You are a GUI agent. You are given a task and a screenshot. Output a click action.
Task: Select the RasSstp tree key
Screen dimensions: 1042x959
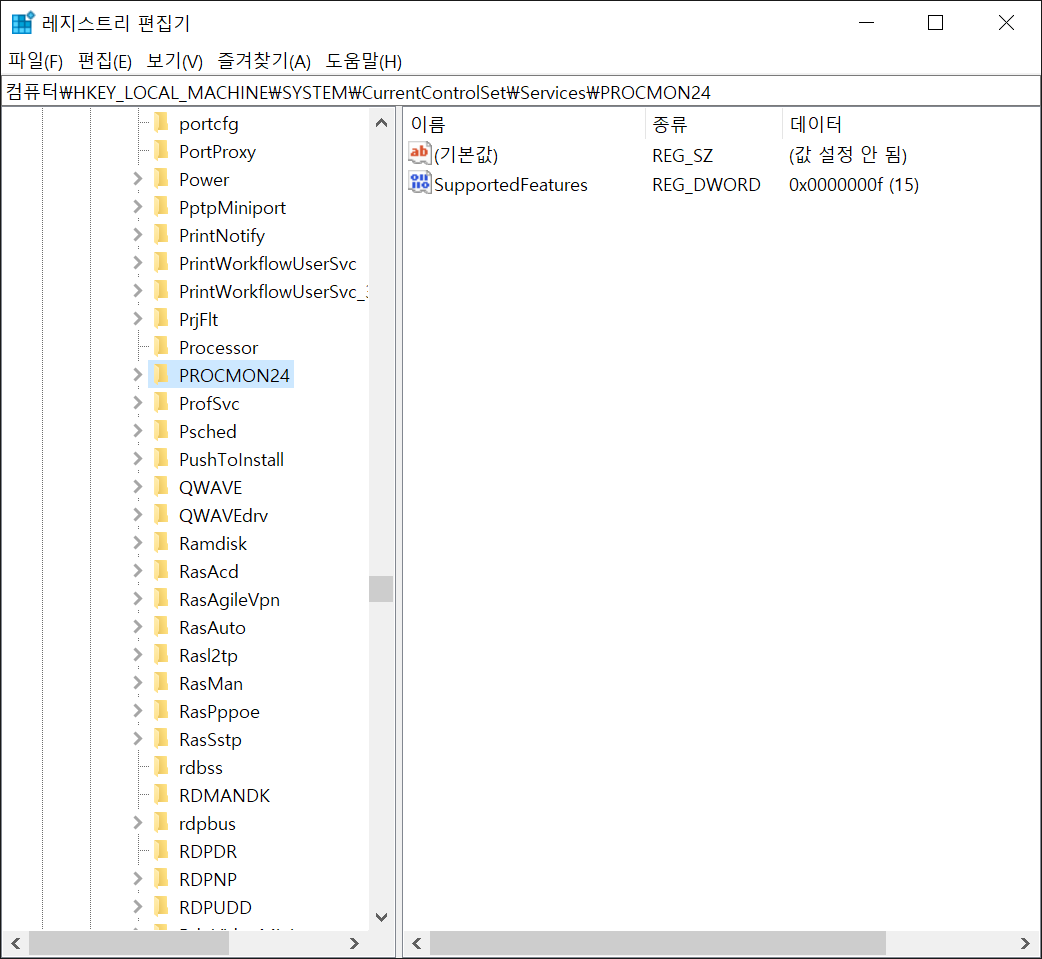point(210,740)
